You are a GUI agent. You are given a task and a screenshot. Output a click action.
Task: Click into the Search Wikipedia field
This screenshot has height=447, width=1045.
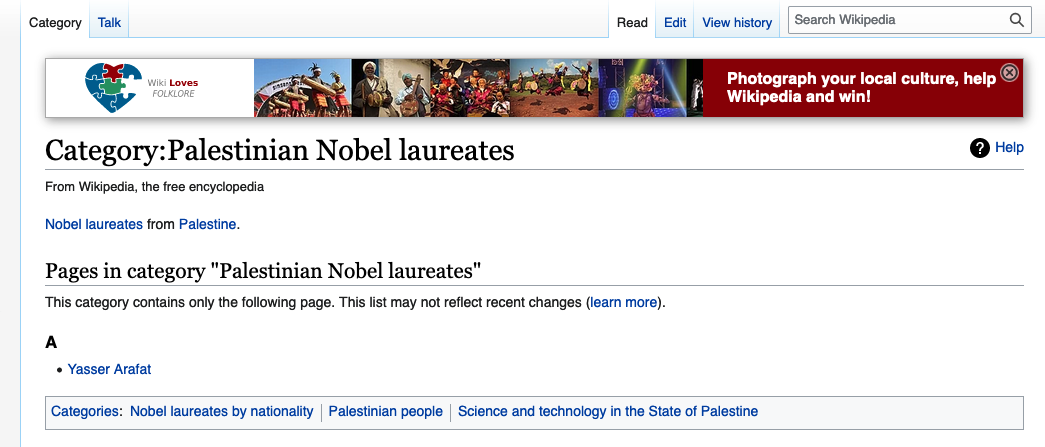coord(898,20)
